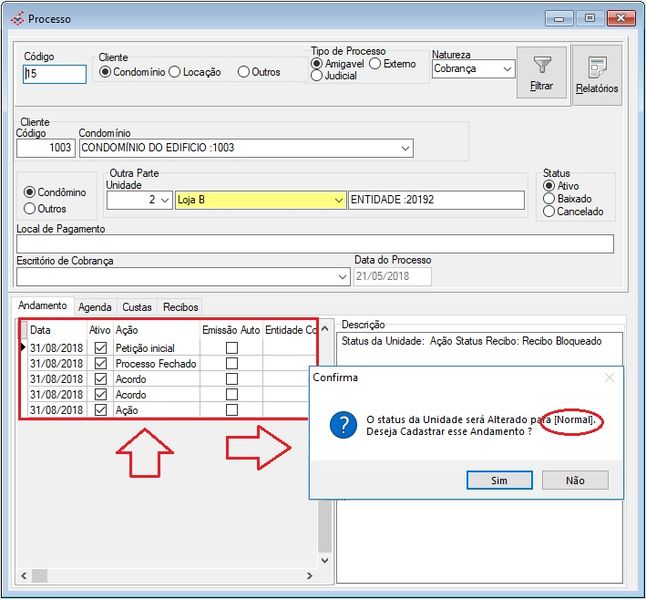Screen dimensions: 646x600
Task: Set Status to Baixado
Action: click(x=548, y=198)
